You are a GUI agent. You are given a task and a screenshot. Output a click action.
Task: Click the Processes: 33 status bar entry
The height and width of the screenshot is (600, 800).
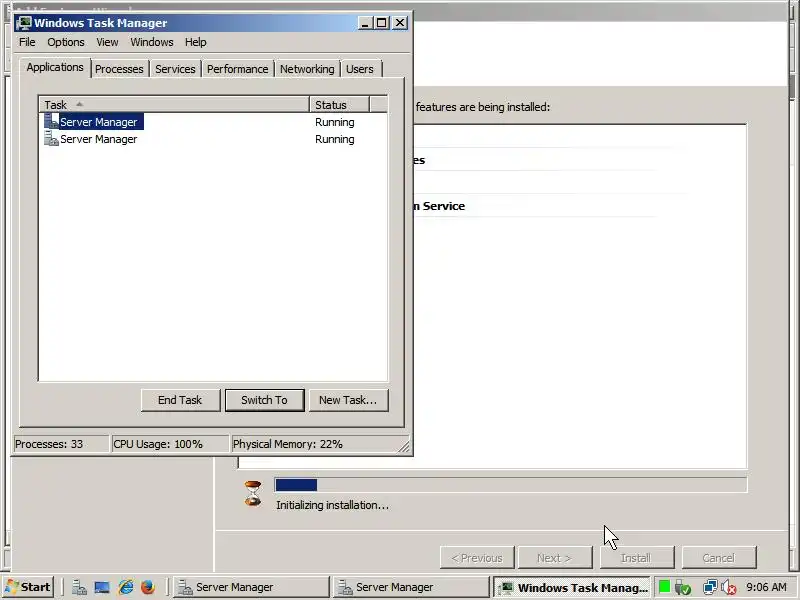60,444
